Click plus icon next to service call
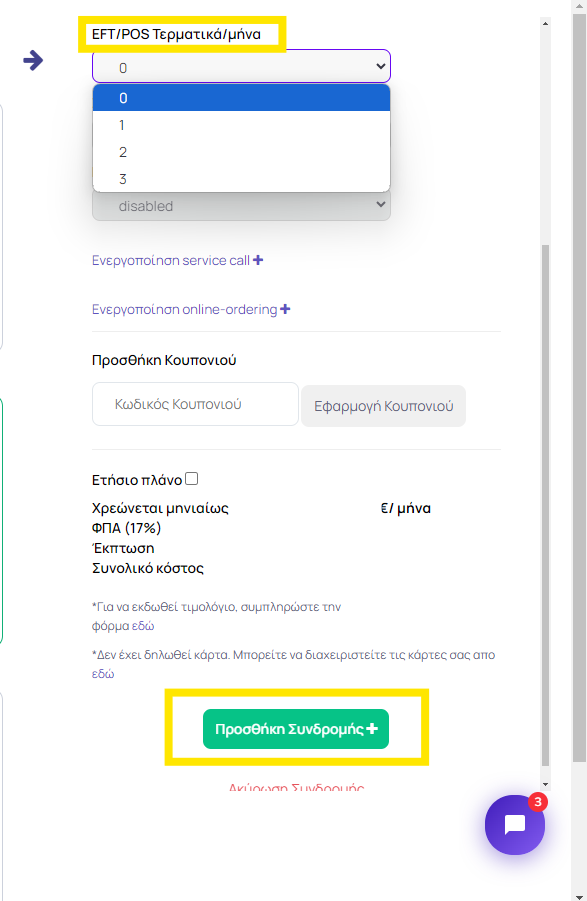 (258, 260)
